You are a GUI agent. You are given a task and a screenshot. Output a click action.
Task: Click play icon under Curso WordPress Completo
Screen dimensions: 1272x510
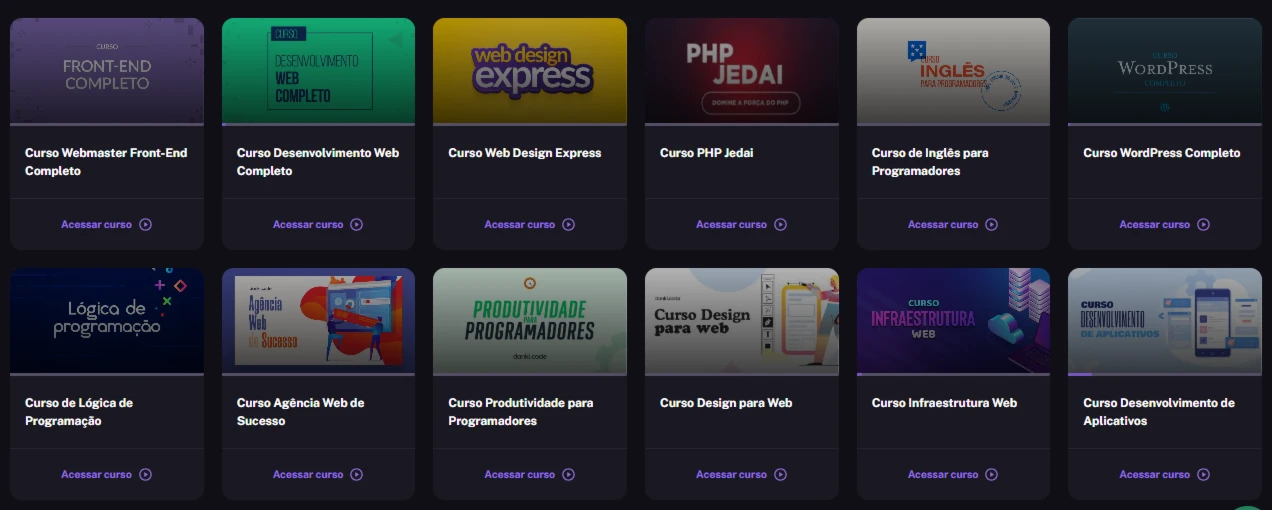point(1204,225)
